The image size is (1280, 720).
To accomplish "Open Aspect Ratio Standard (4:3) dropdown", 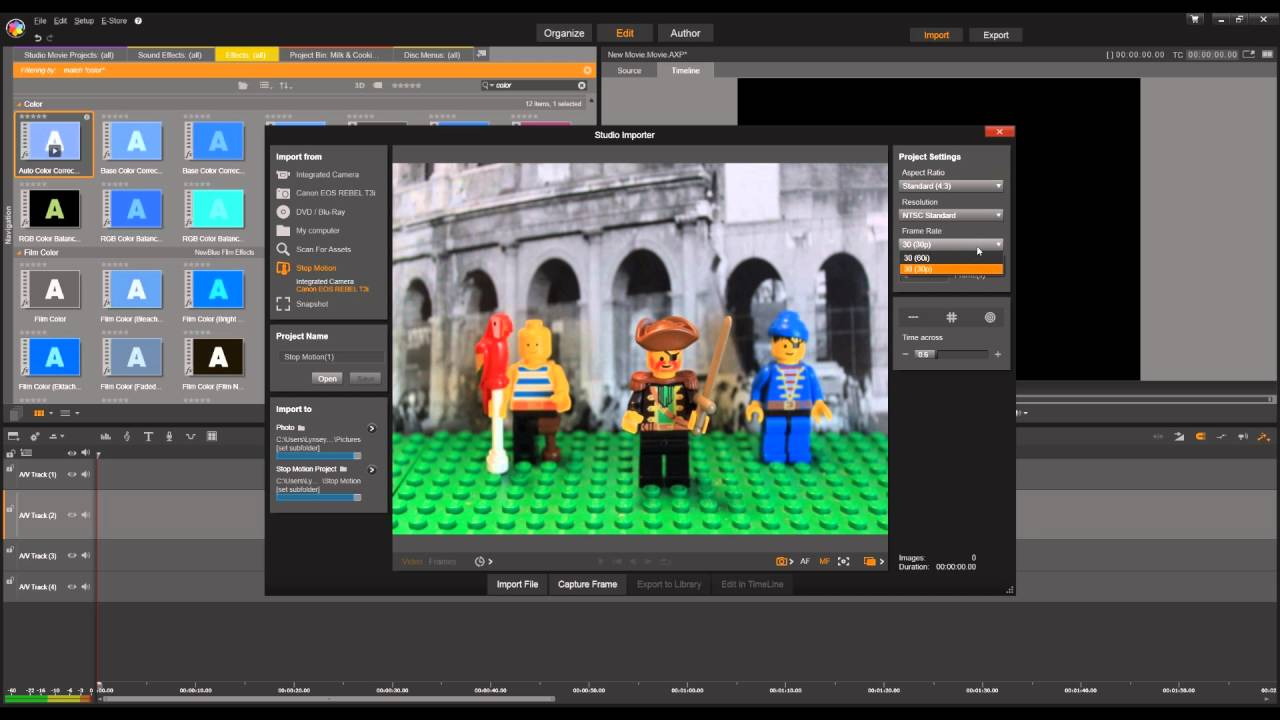I will point(951,186).
